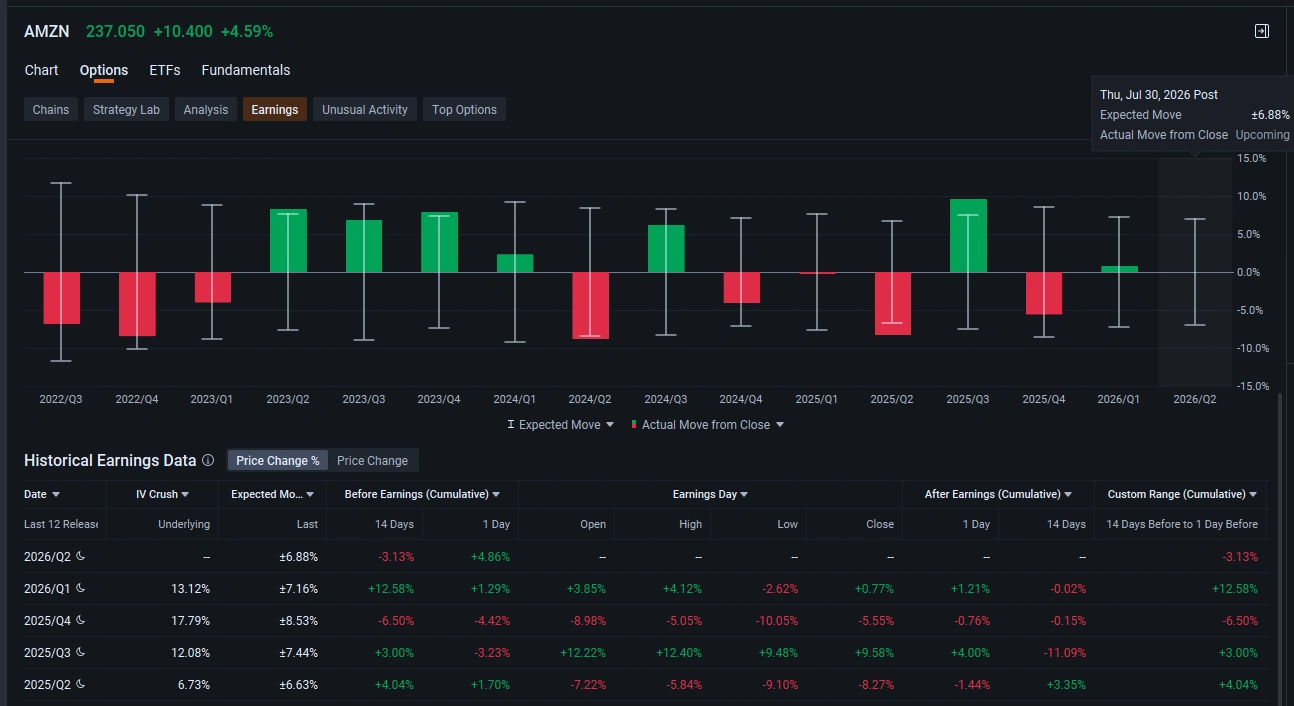
Task: Click 2022/Q3 x-axis label
Action: 61,399
